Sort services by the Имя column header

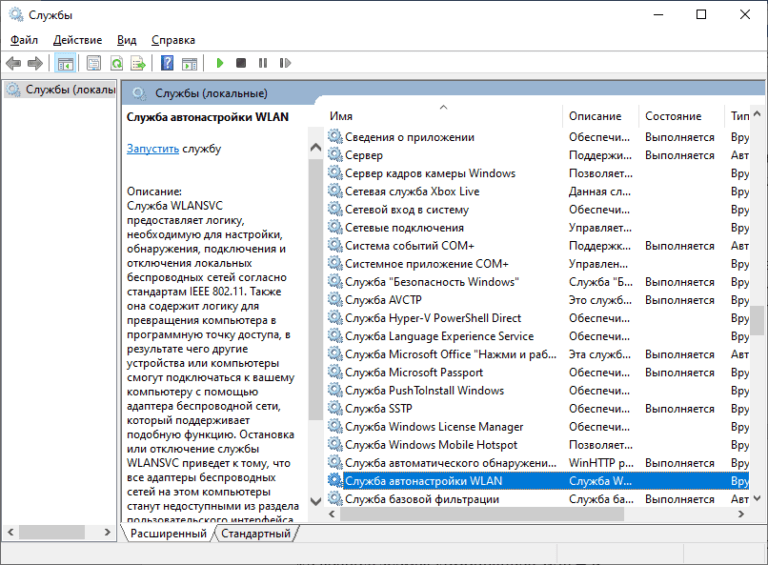(x=440, y=116)
